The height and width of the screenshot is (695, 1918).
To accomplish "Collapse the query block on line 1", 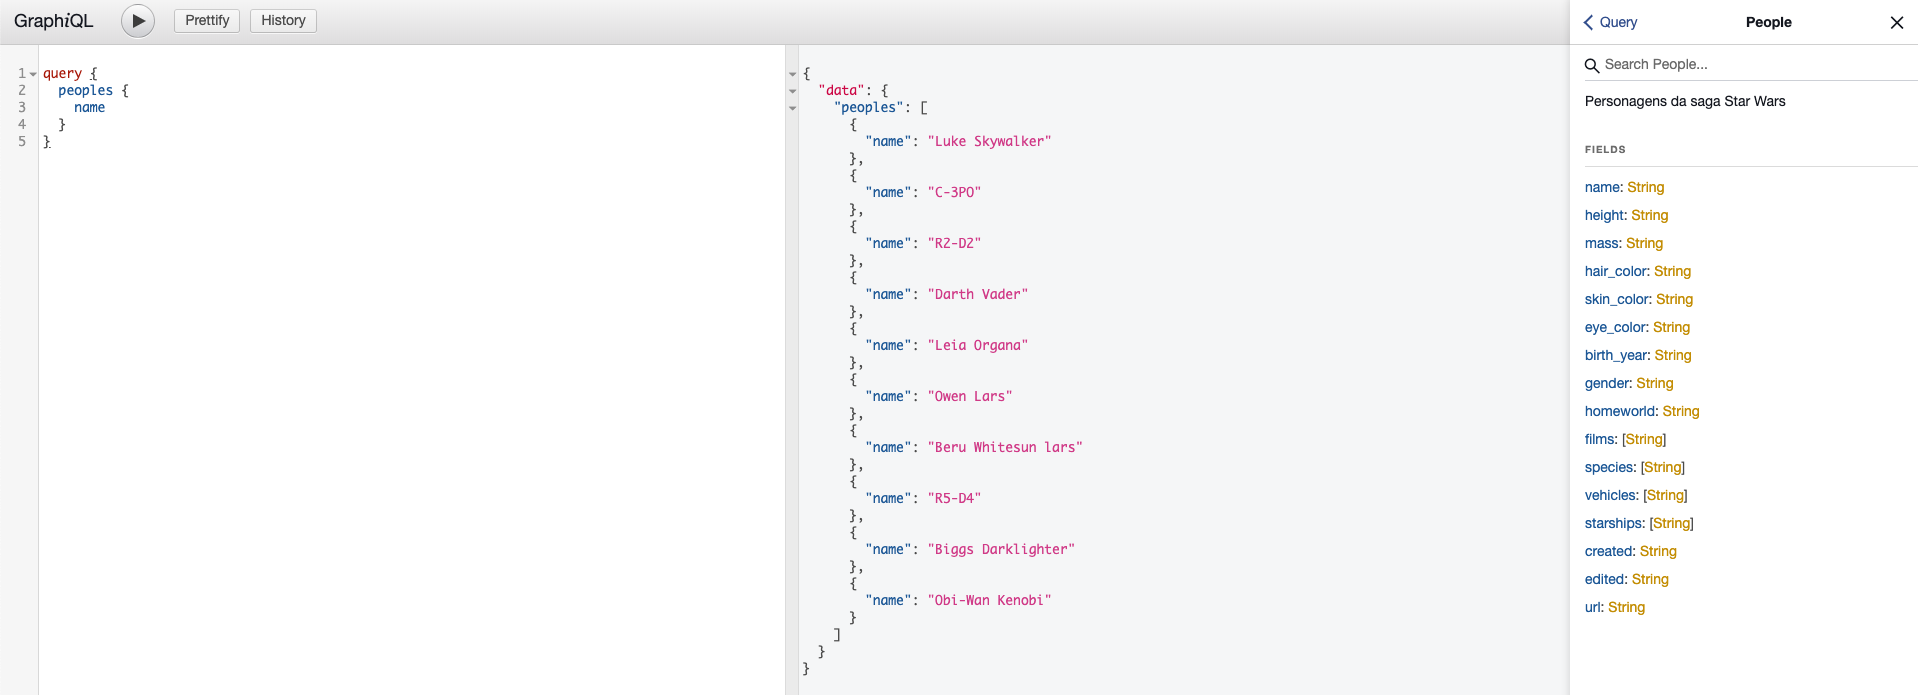I will [33, 74].
